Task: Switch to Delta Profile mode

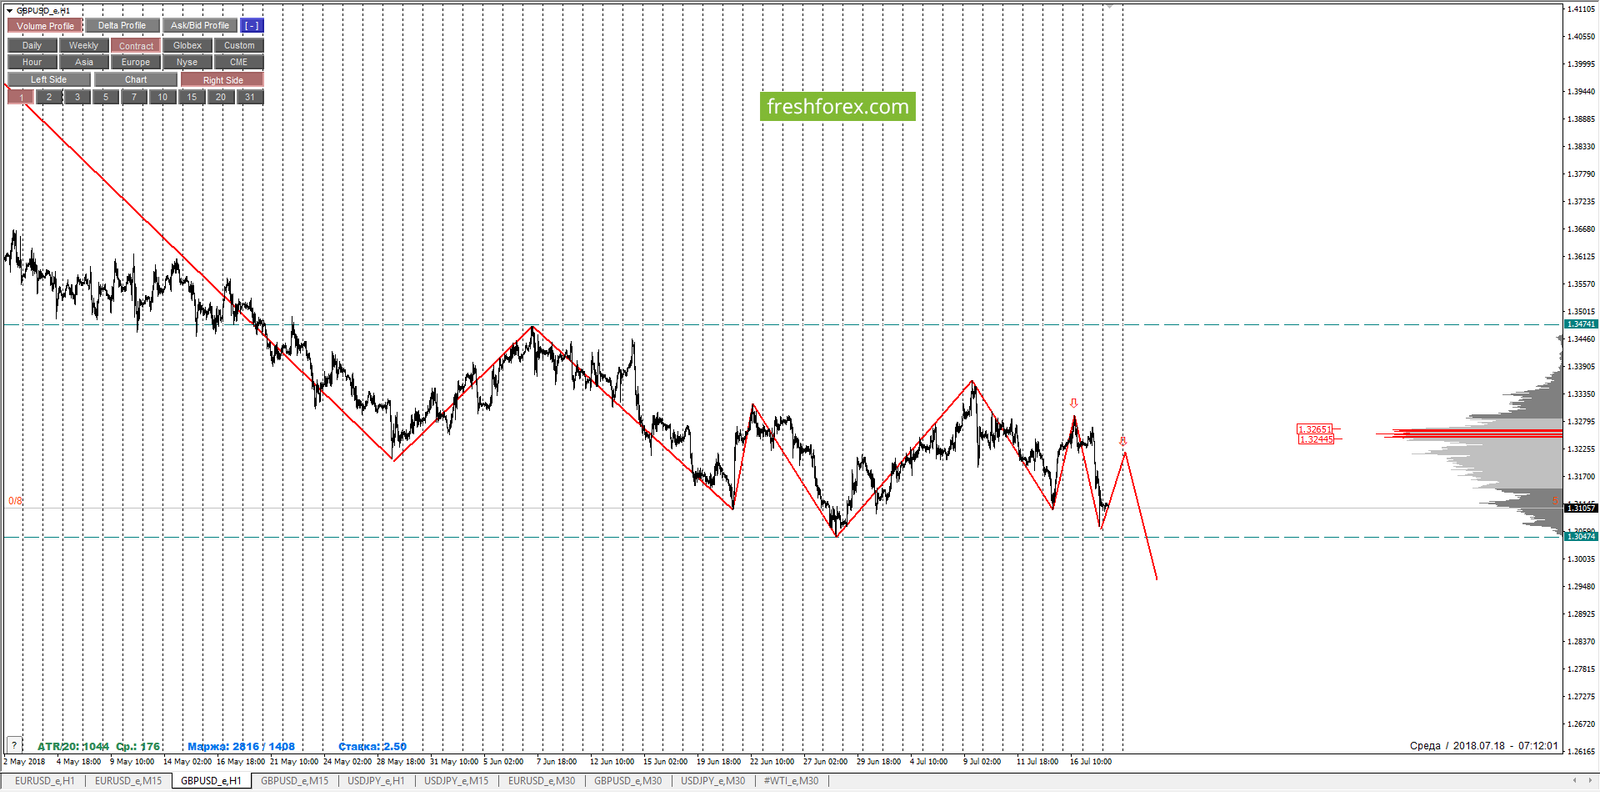Action: tap(122, 26)
